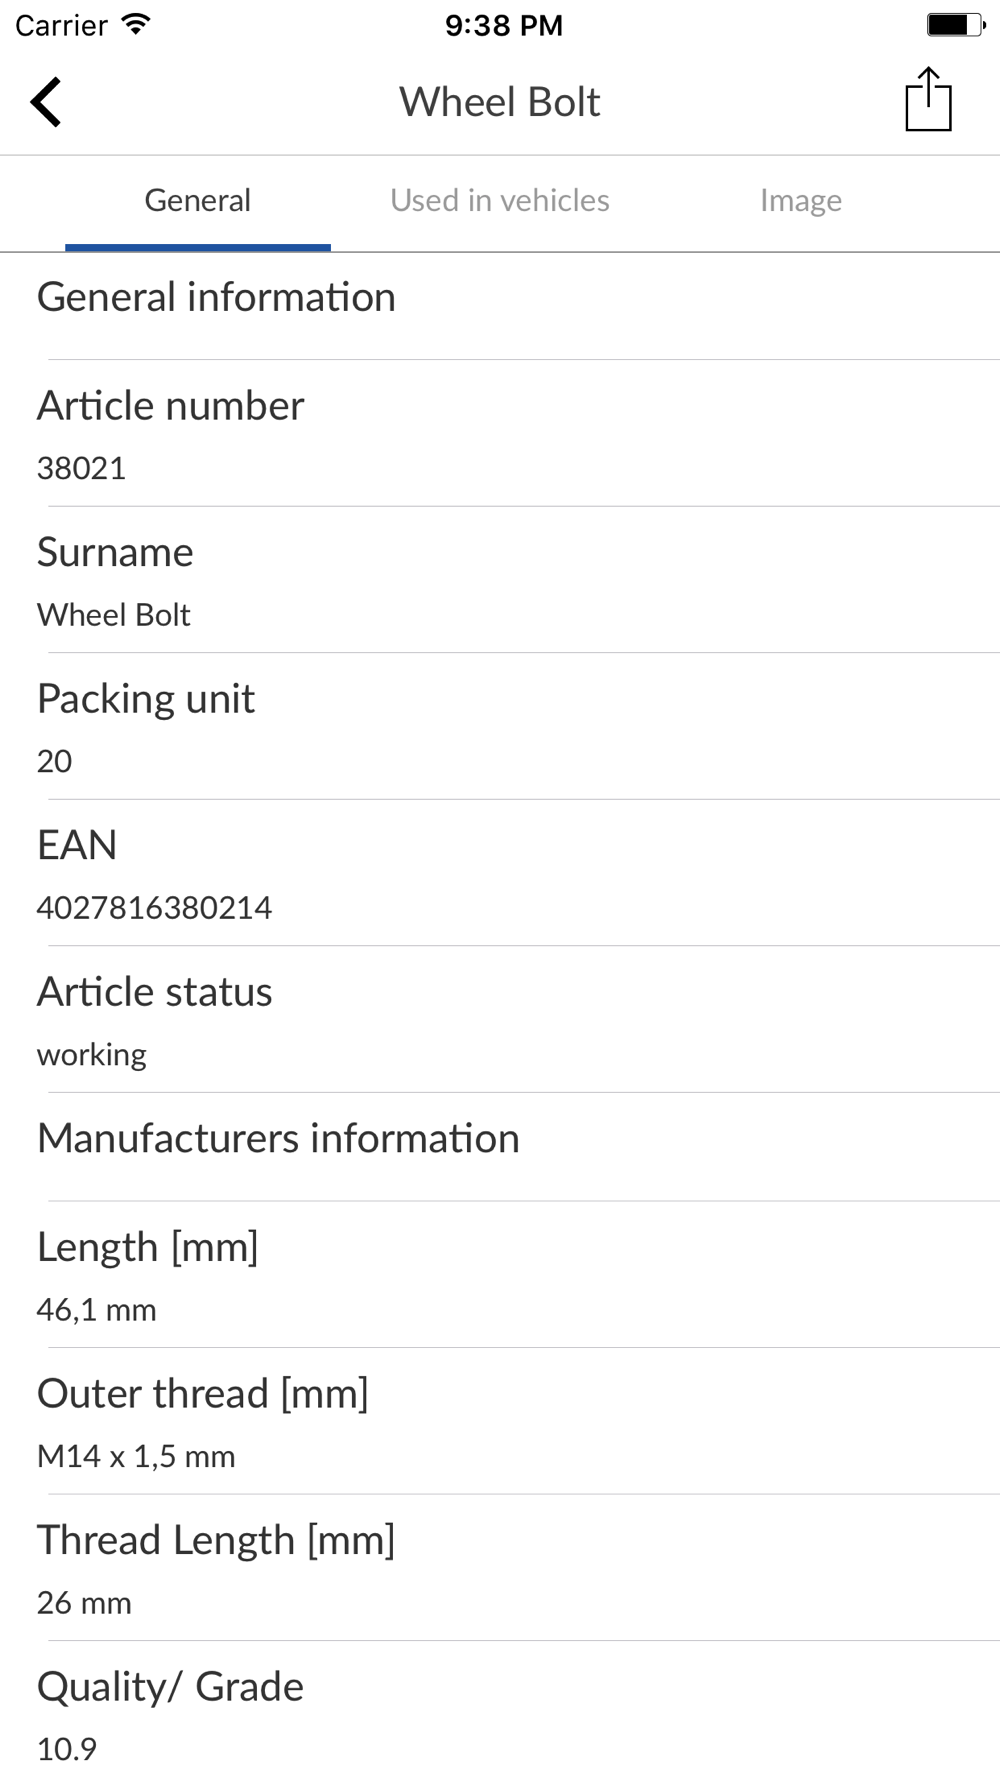The width and height of the screenshot is (1000, 1778).
Task: Tap the Wi-Fi status icon
Action: click(x=135, y=24)
